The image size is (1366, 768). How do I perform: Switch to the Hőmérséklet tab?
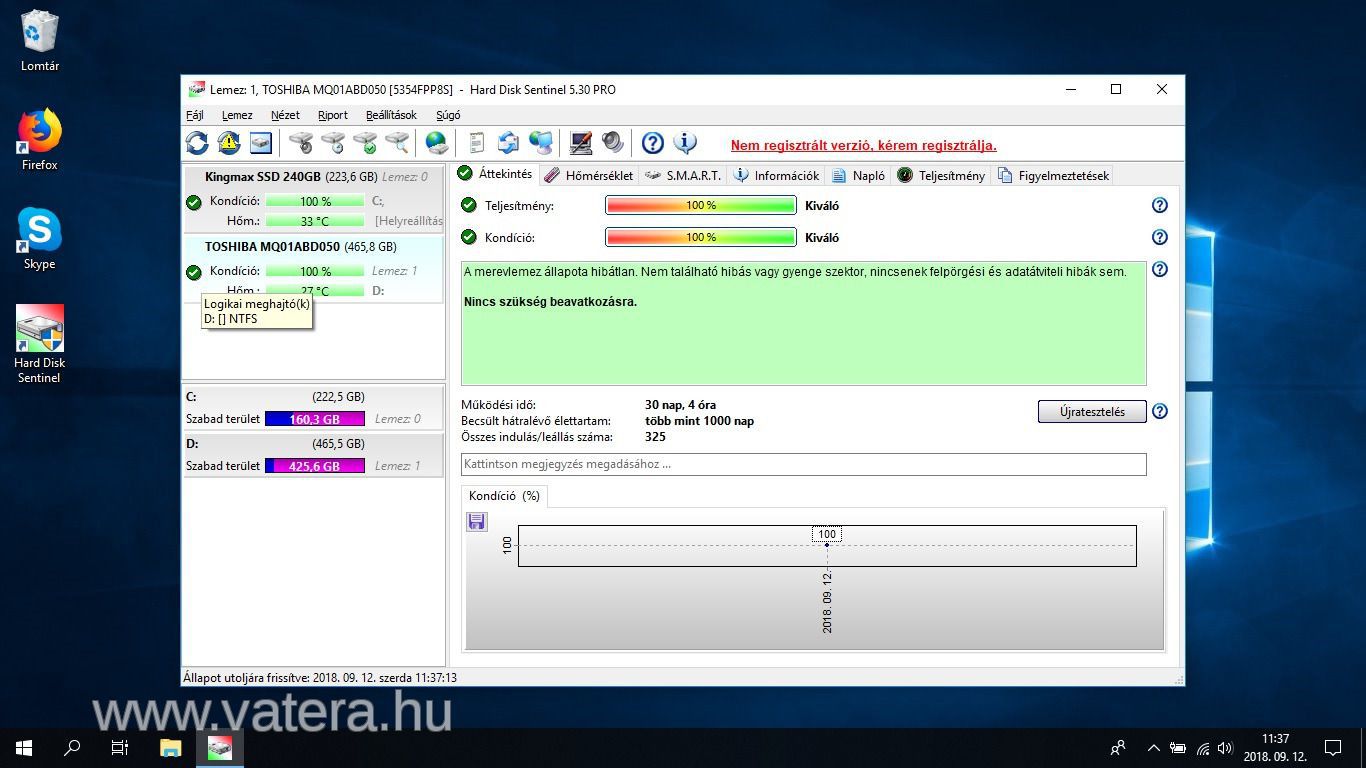tap(589, 175)
